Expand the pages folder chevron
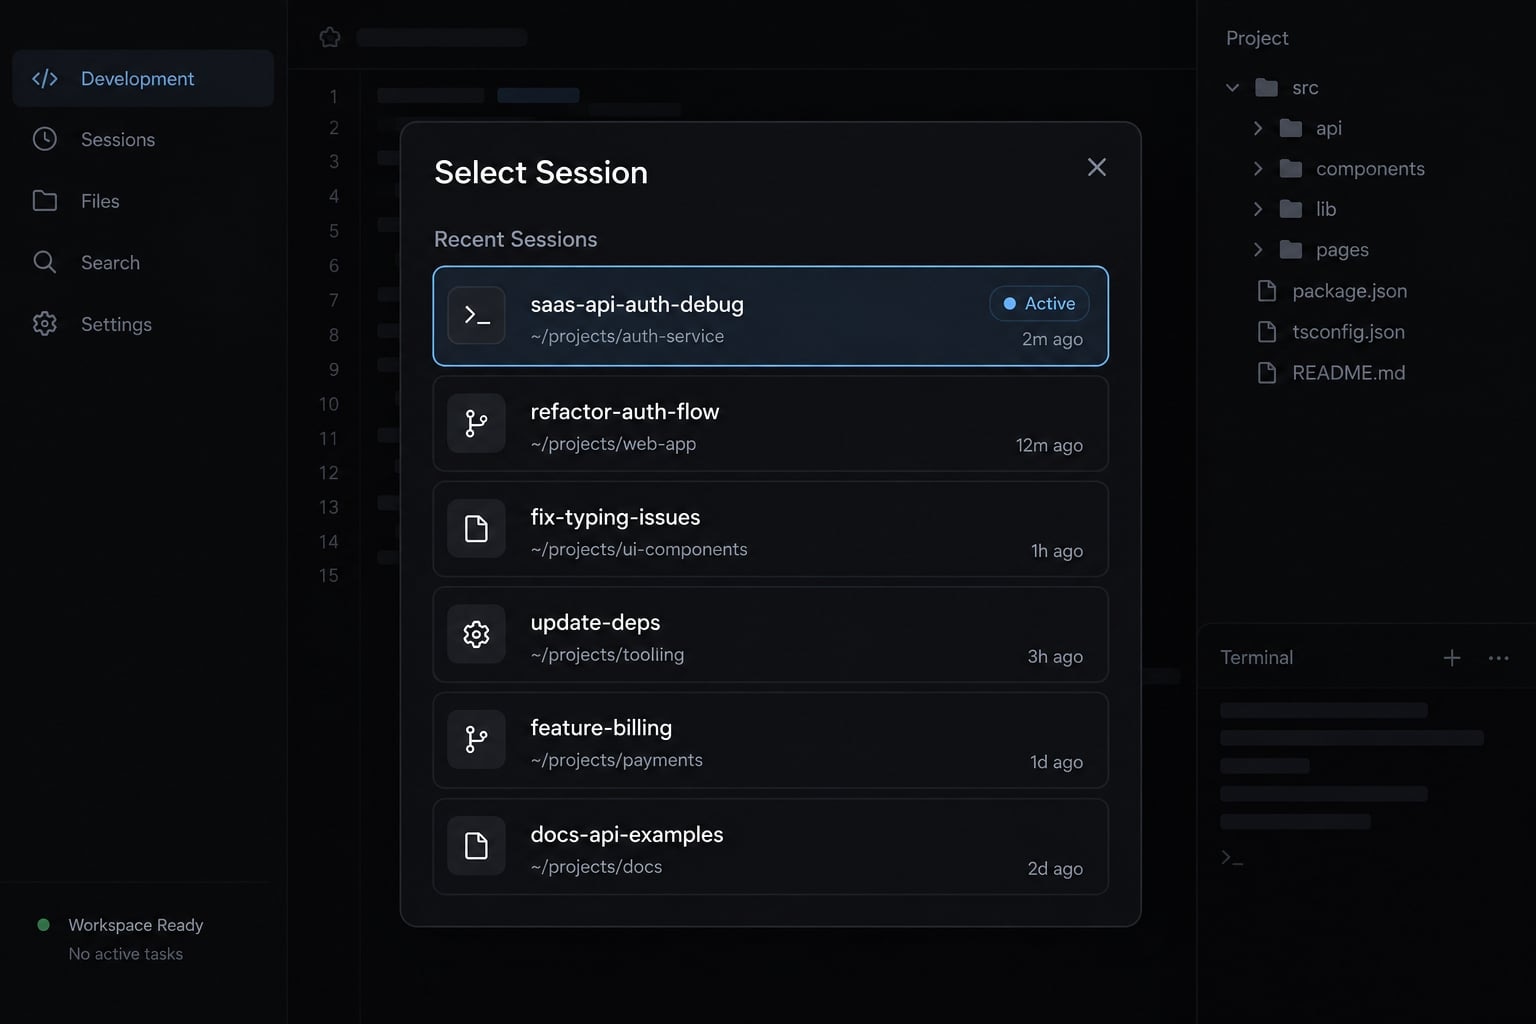Viewport: 1536px width, 1024px height. pos(1258,250)
